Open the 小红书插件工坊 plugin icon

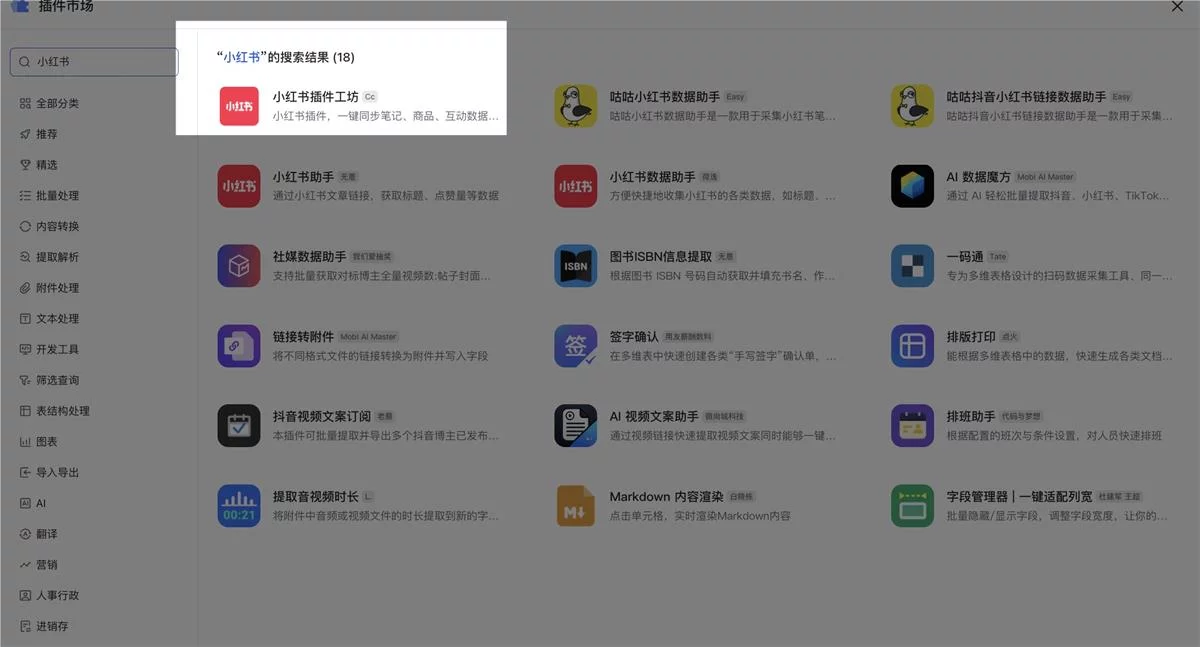238,105
